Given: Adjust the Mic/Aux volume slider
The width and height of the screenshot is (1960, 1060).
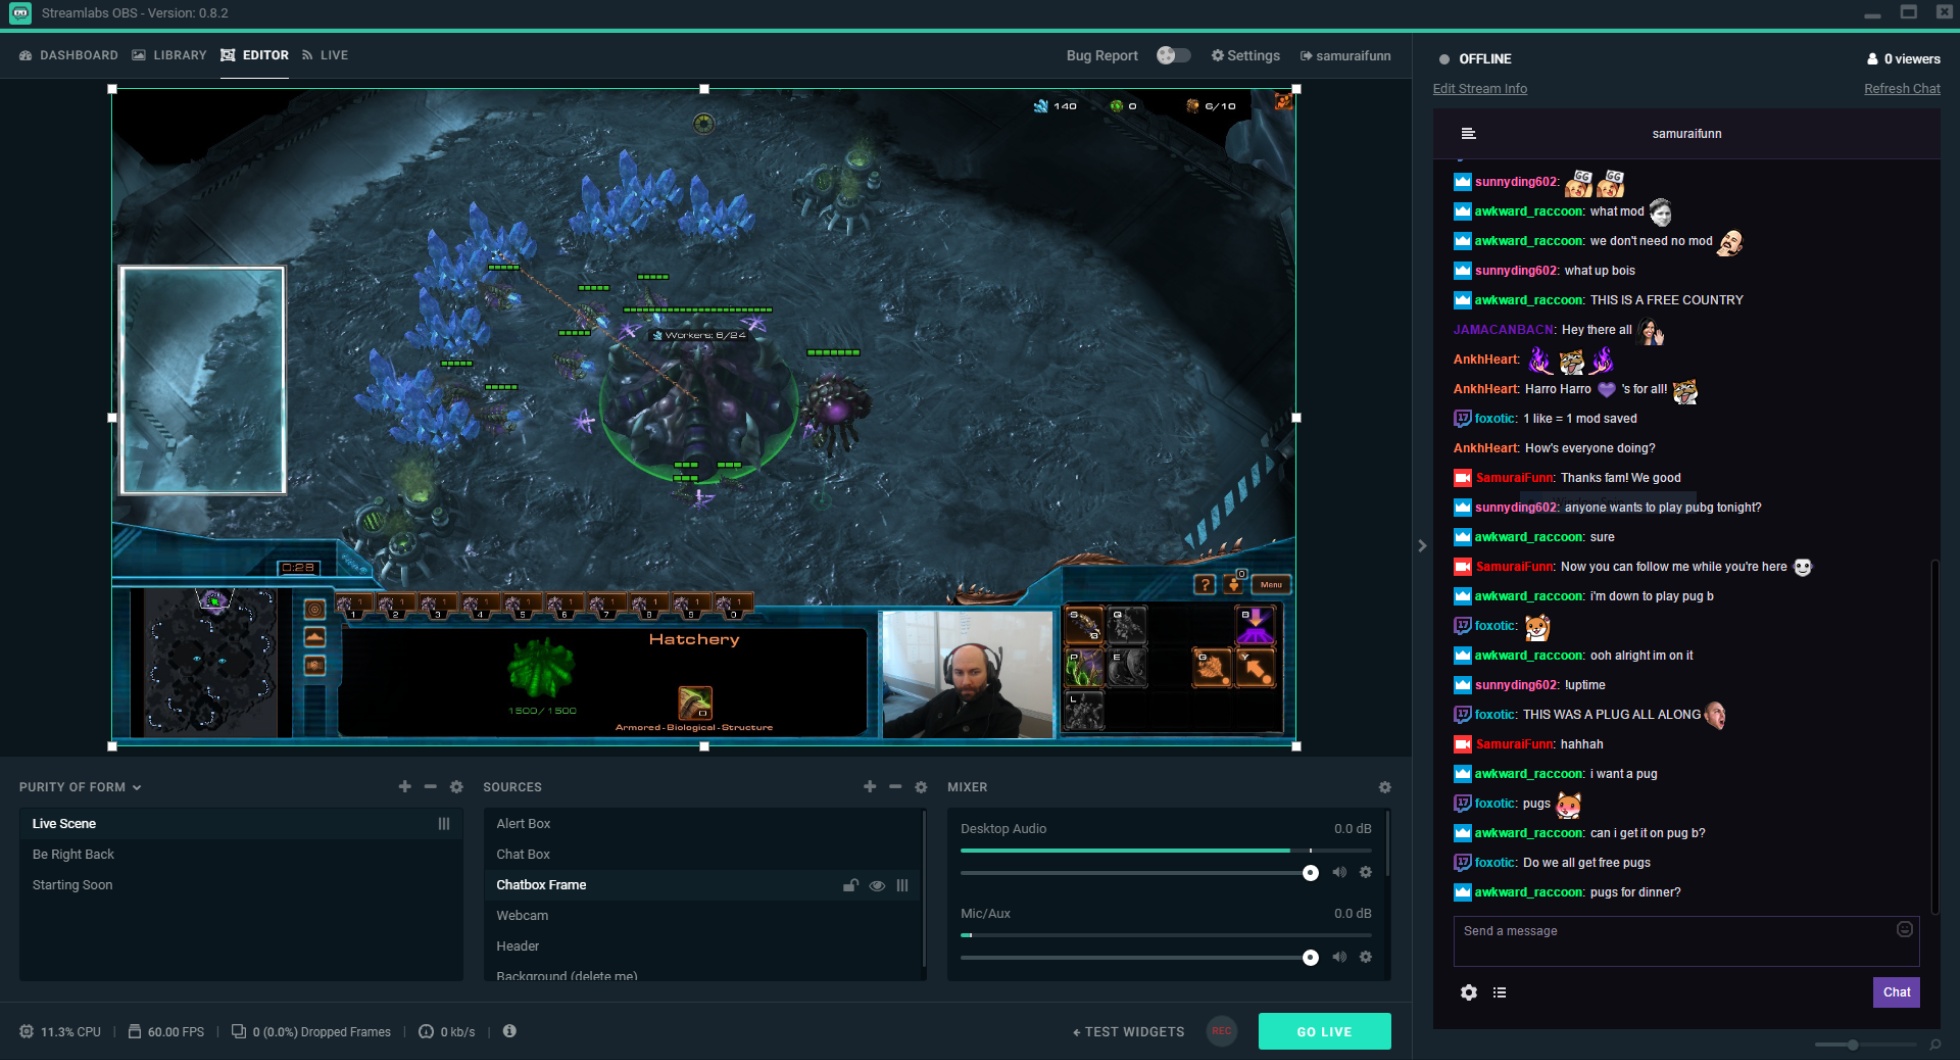Looking at the screenshot, I should (x=1310, y=957).
